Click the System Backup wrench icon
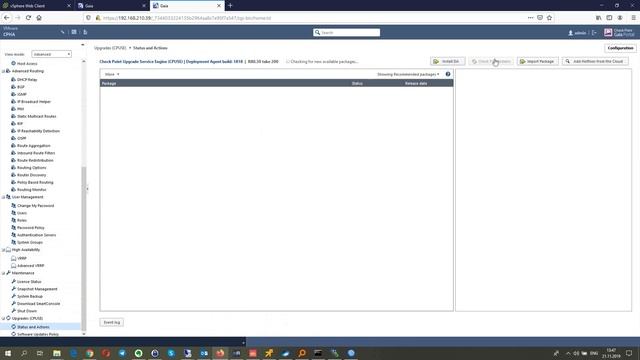Screen dimensions: 640x360 pos(13,296)
